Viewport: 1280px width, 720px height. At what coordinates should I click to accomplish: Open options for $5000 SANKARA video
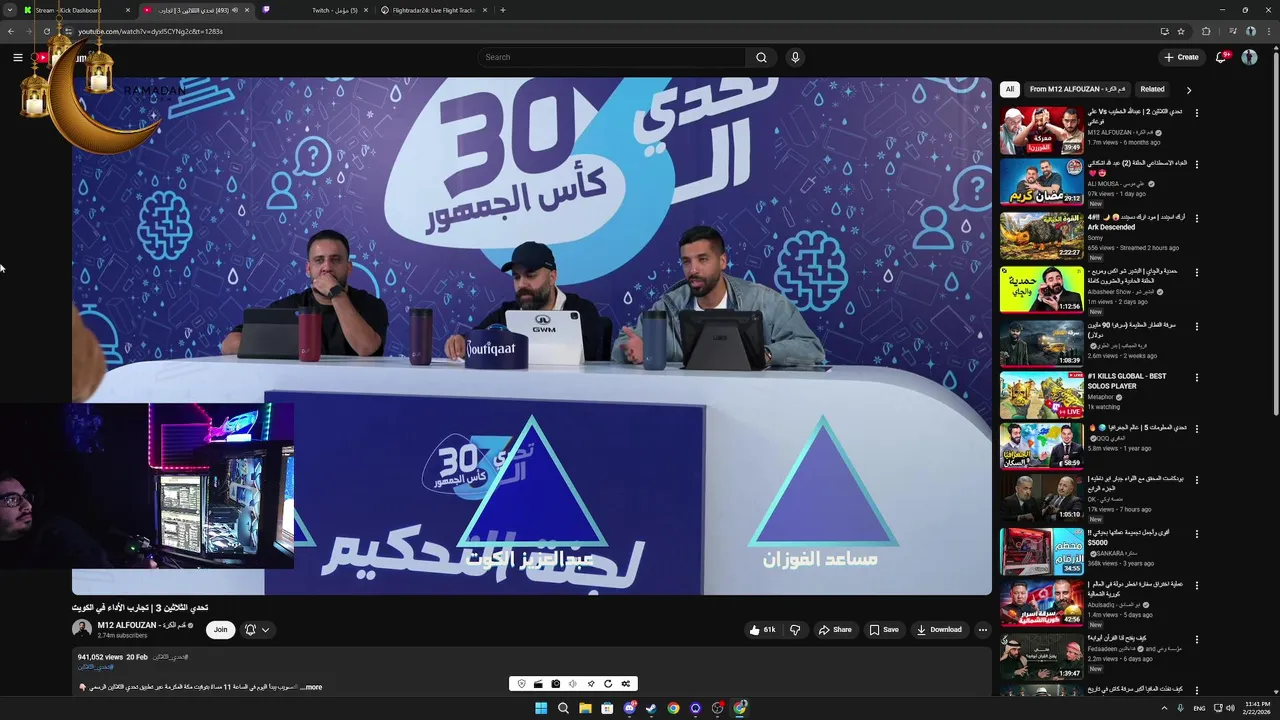[x=1196, y=534]
